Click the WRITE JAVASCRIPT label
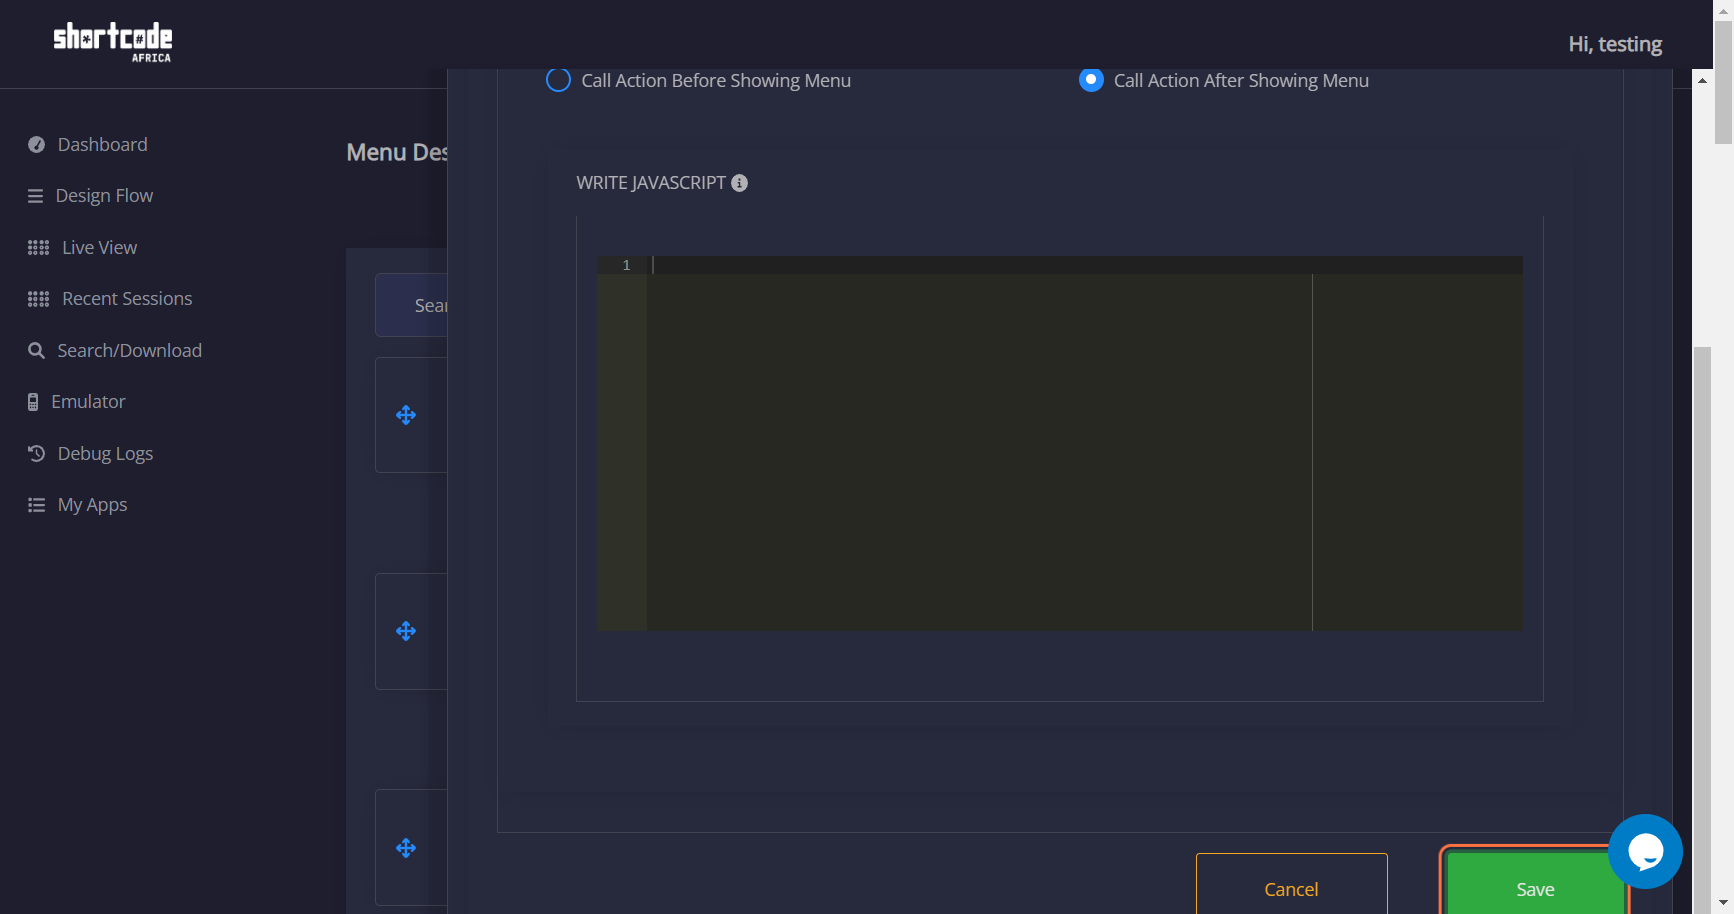The height and width of the screenshot is (914, 1734). (651, 183)
